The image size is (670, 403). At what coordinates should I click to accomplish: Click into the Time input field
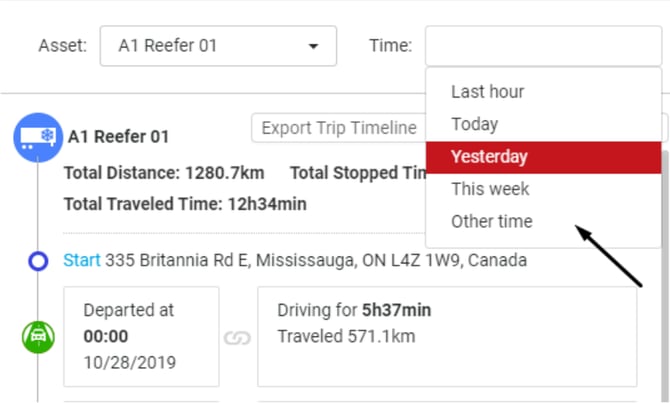(543, 46)
